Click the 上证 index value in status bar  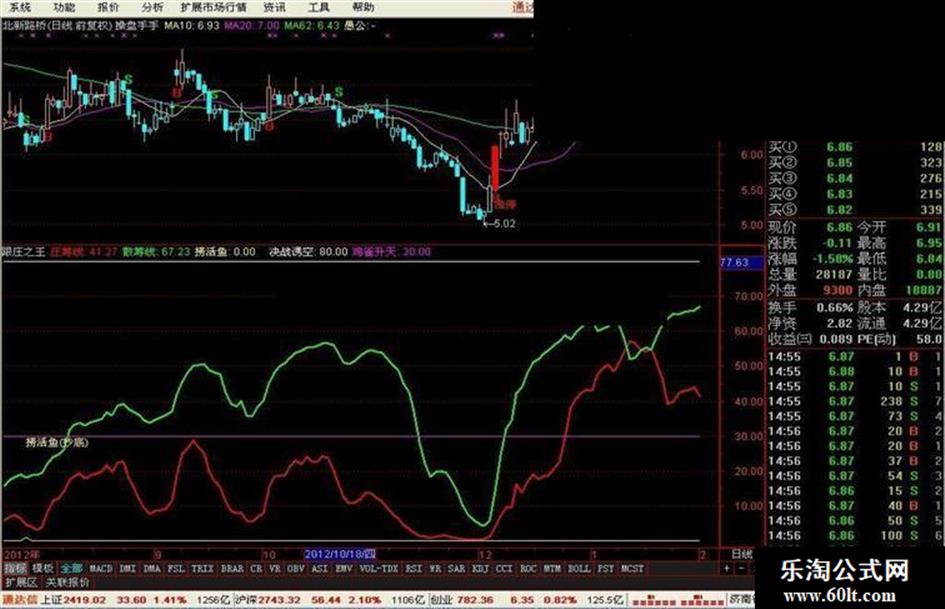[x=84, y=600]
